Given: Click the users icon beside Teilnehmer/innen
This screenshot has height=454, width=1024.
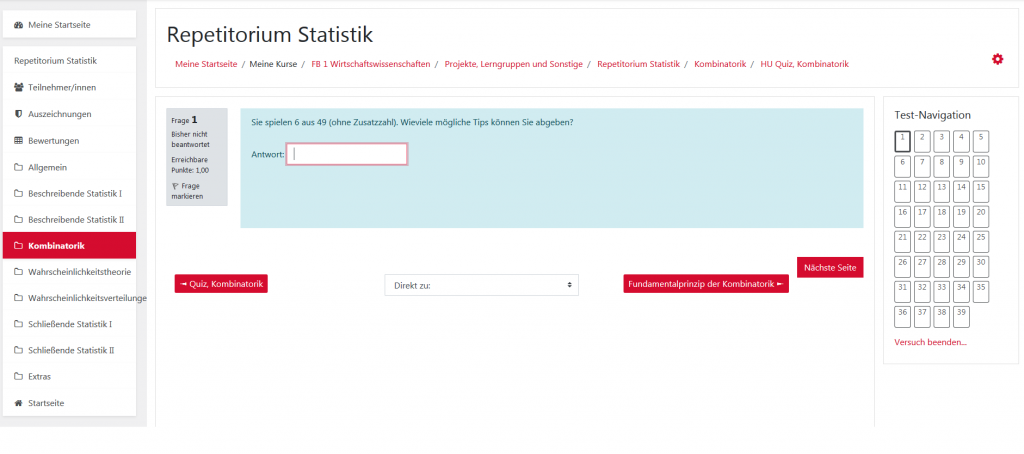Looking at the screenshot, I should pyautogui.click(x=19, y=87).
